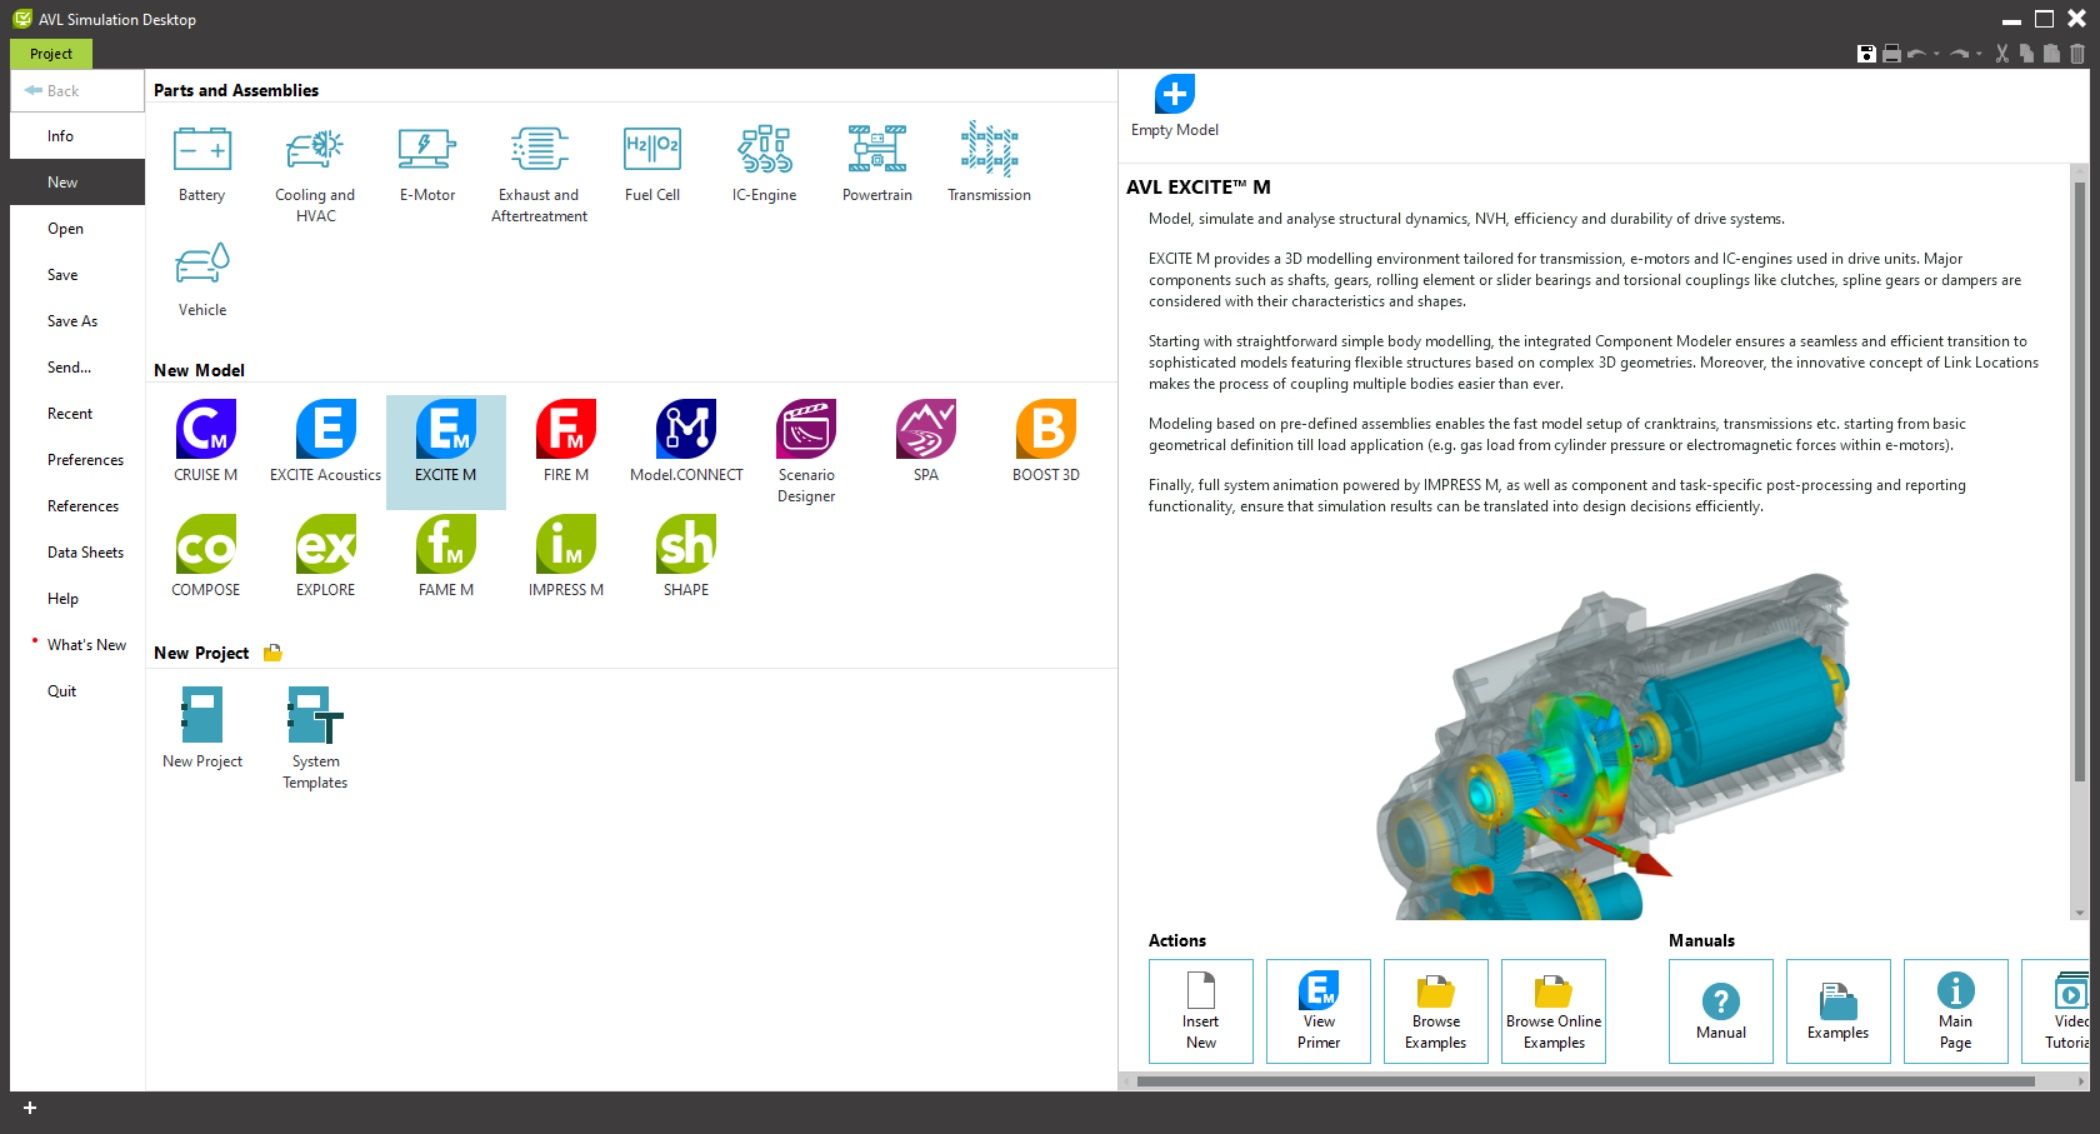The image size is (2100, 1134).
Task: Click the save disk toolbar icon
Action: 1866,54
